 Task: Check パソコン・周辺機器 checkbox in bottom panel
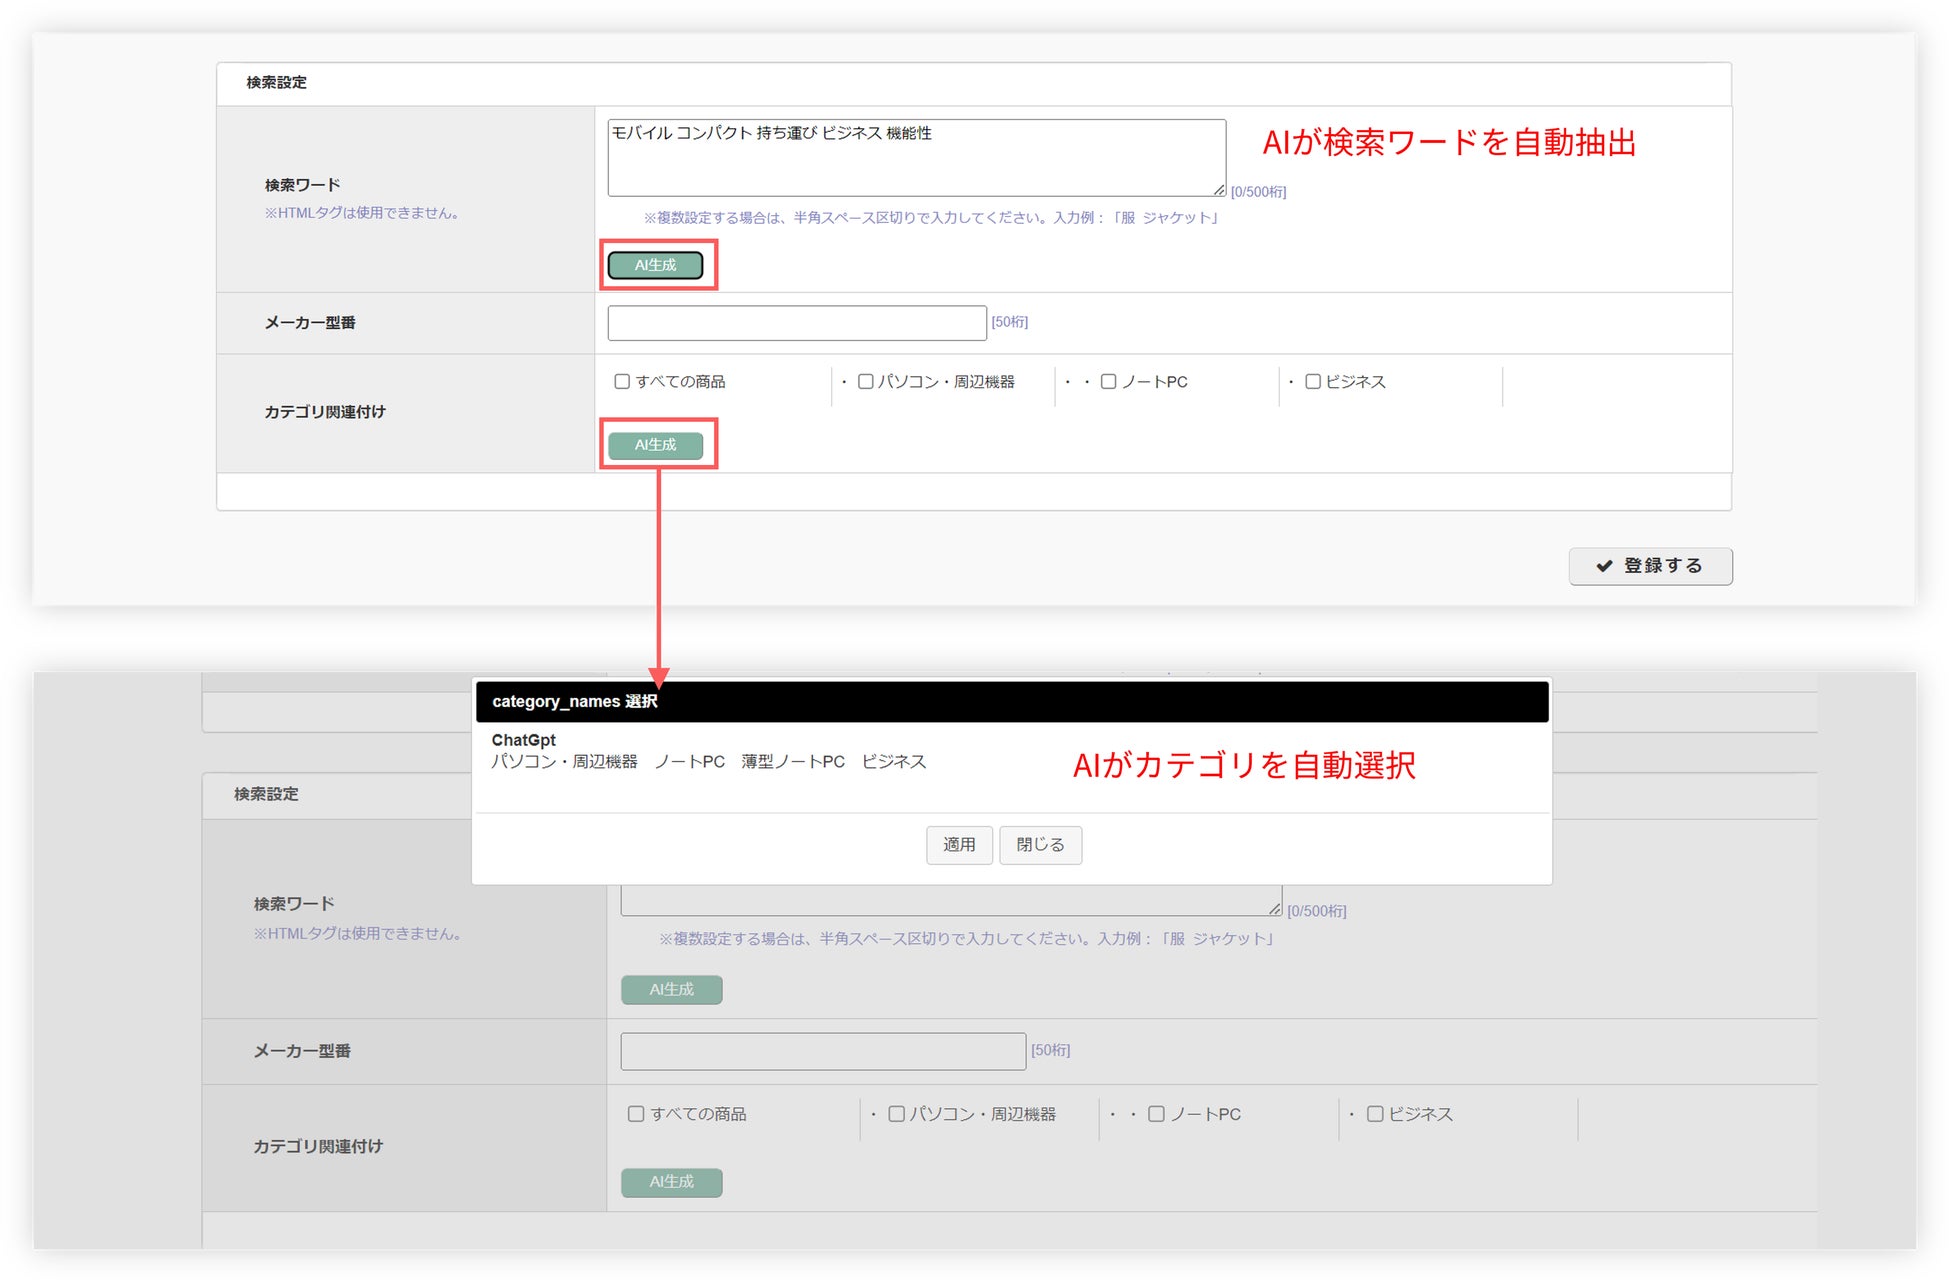pyautogui.click(x=897, y=1114)
